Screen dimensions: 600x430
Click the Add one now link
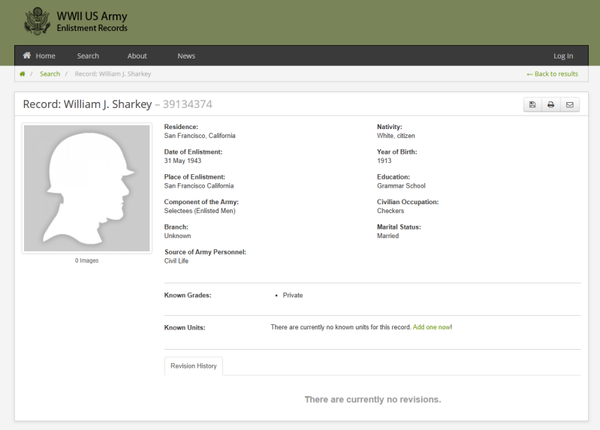tap(432, 327)
